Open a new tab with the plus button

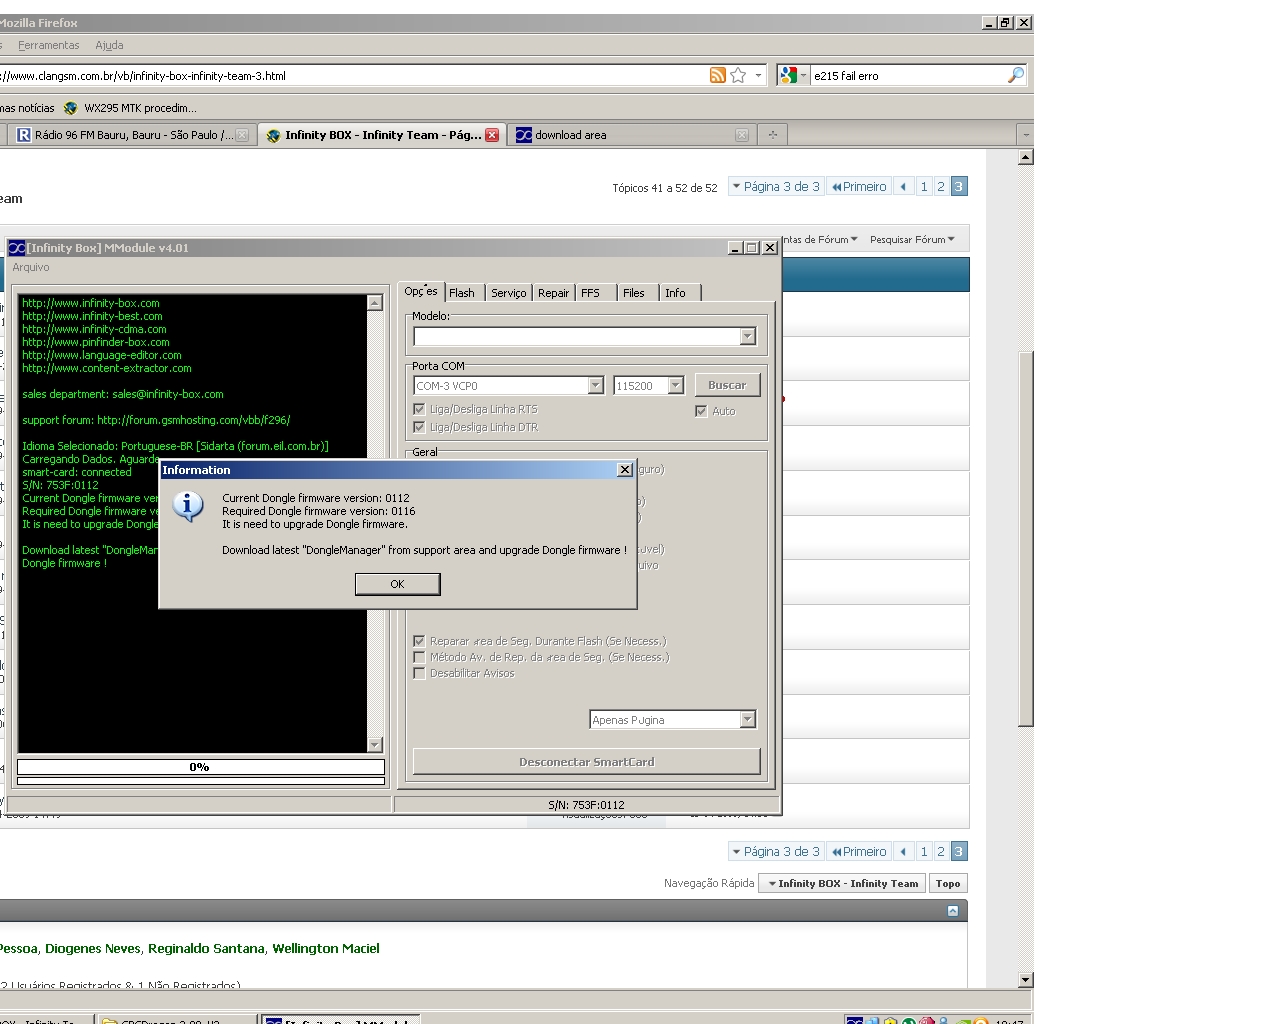[x=773, y=135]
